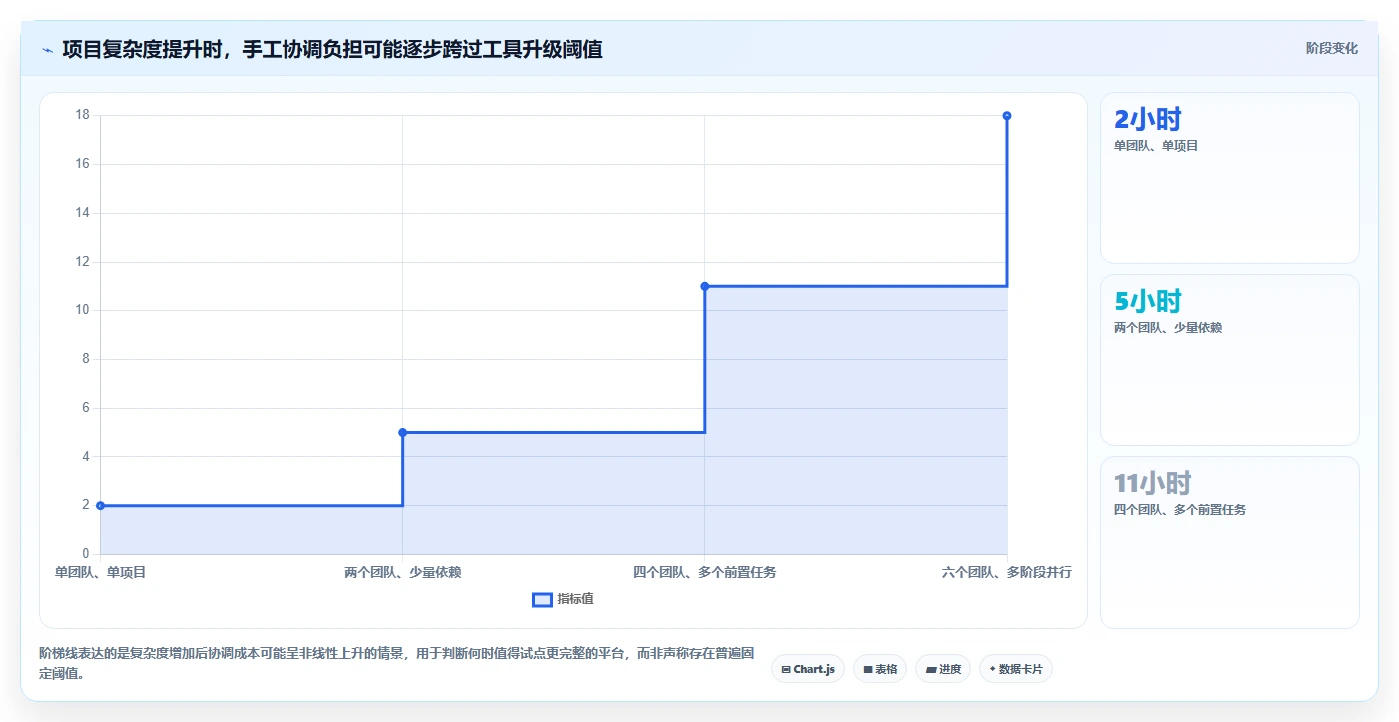This screenshot has width=1399, height=722.
Task: Click the x-axis label 两个团队、少量依赖
Action: point(402,572)
